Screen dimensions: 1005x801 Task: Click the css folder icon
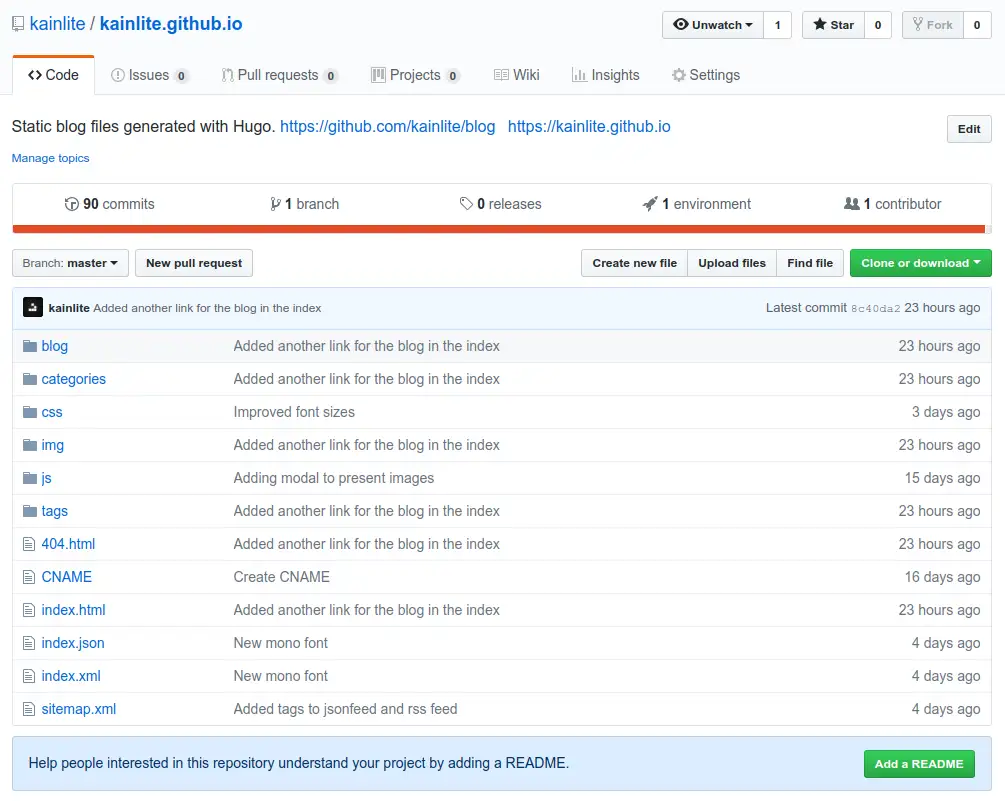click(29, 412)
